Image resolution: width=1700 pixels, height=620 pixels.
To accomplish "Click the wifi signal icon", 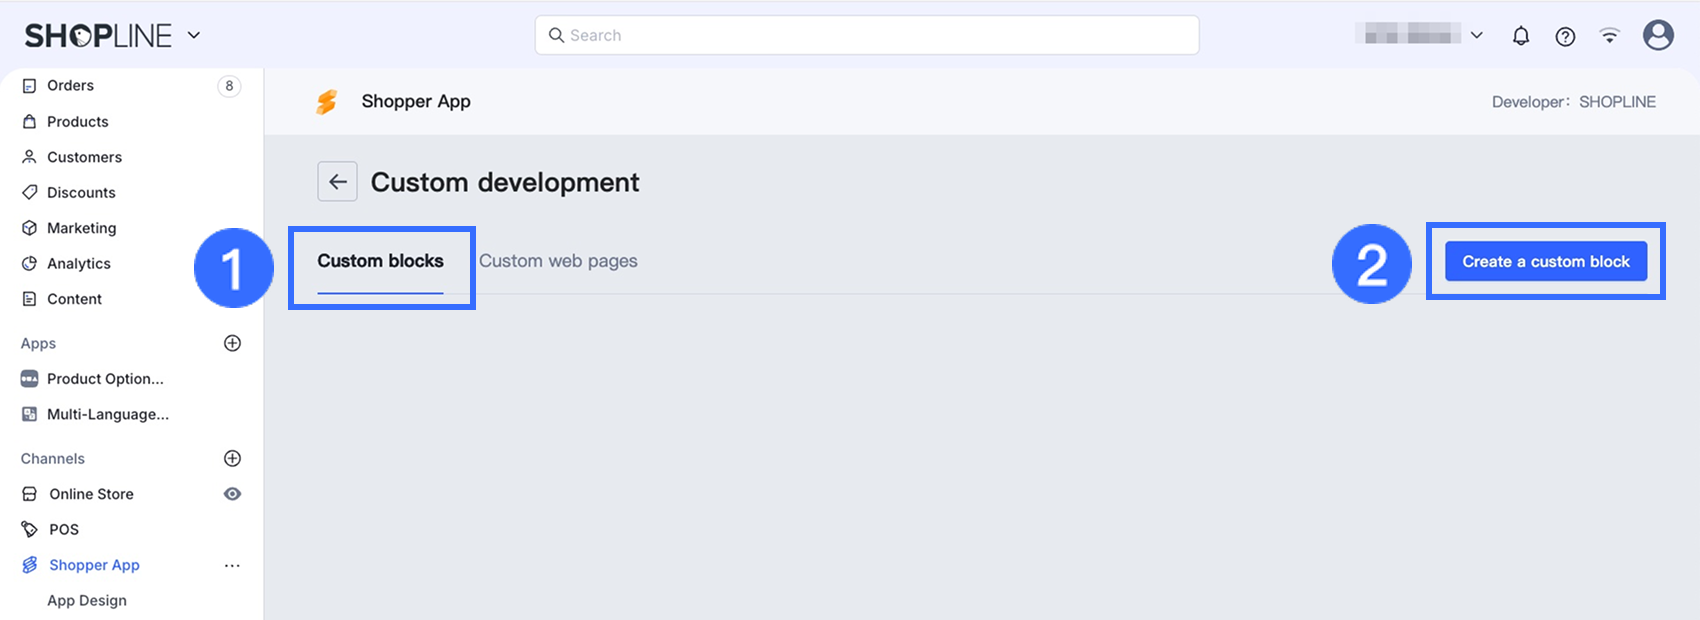I will click(x=1609, y=36).
